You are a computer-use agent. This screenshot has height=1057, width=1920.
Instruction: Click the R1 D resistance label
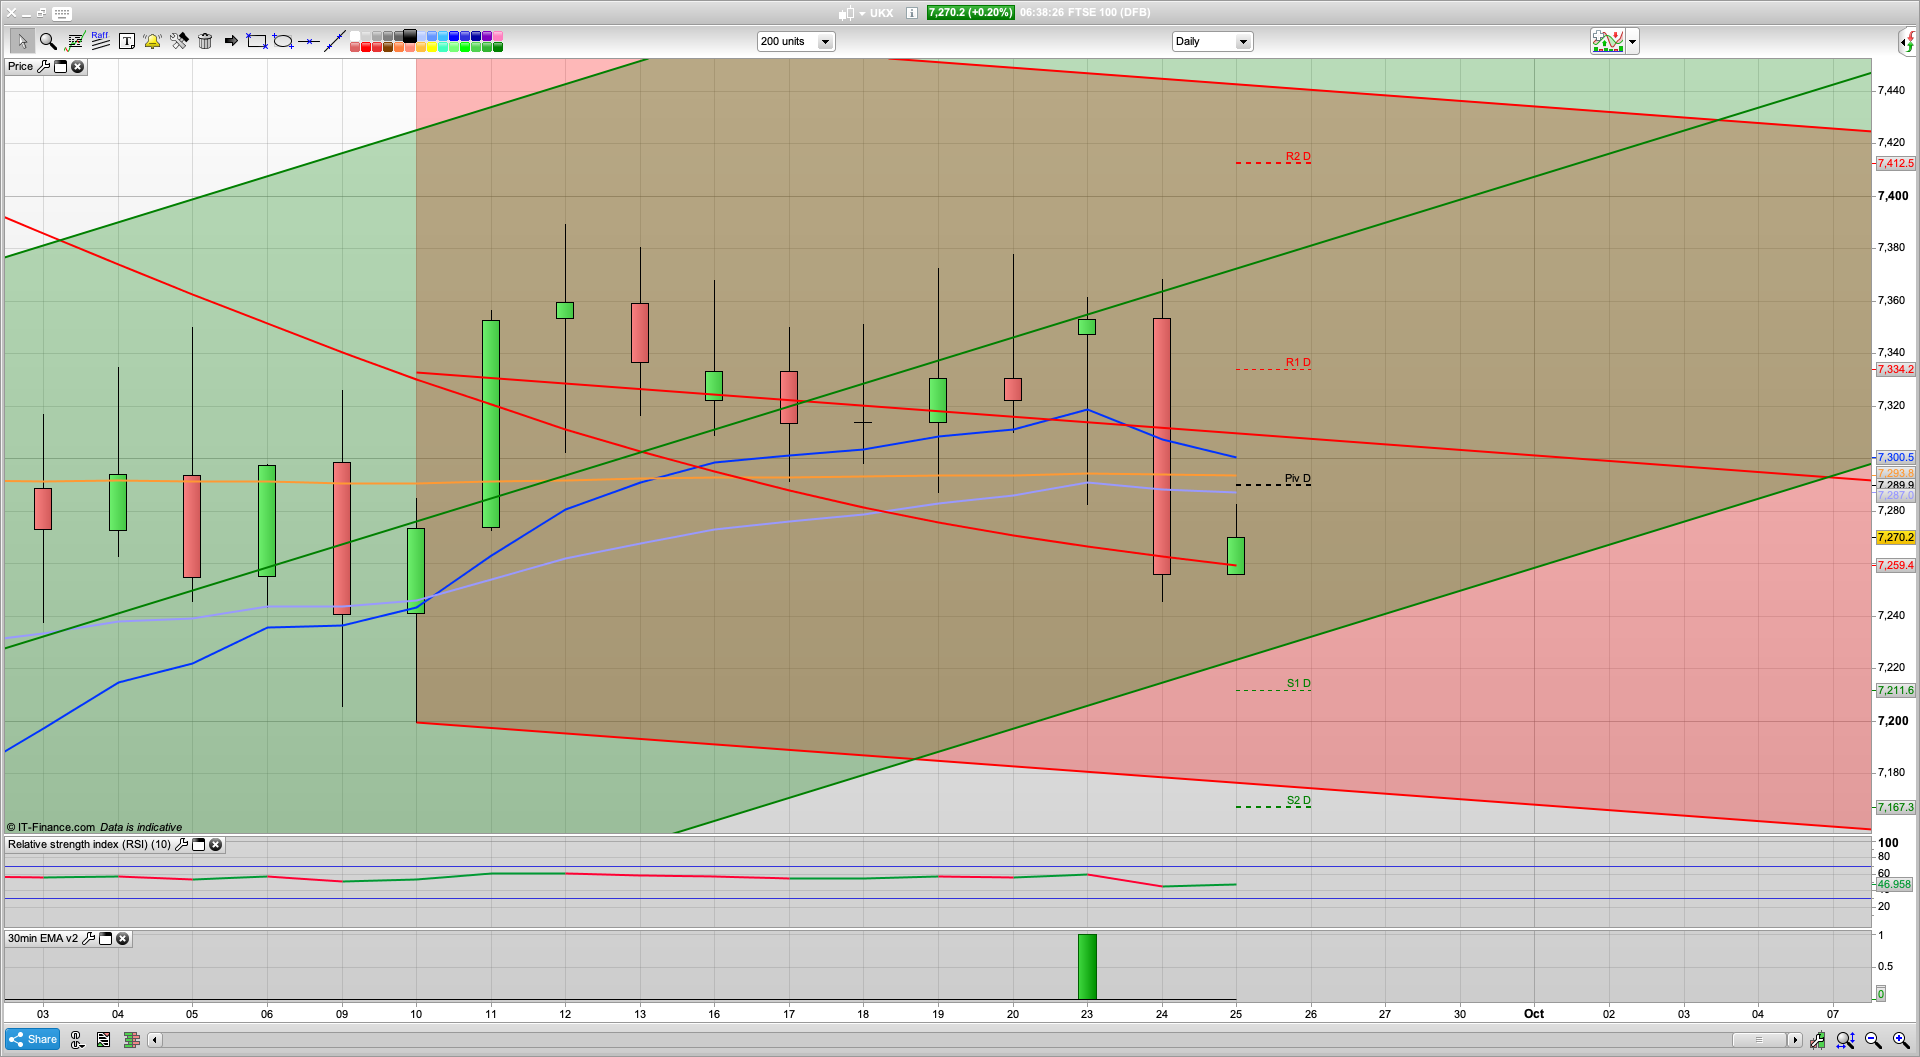point(1298,363)
